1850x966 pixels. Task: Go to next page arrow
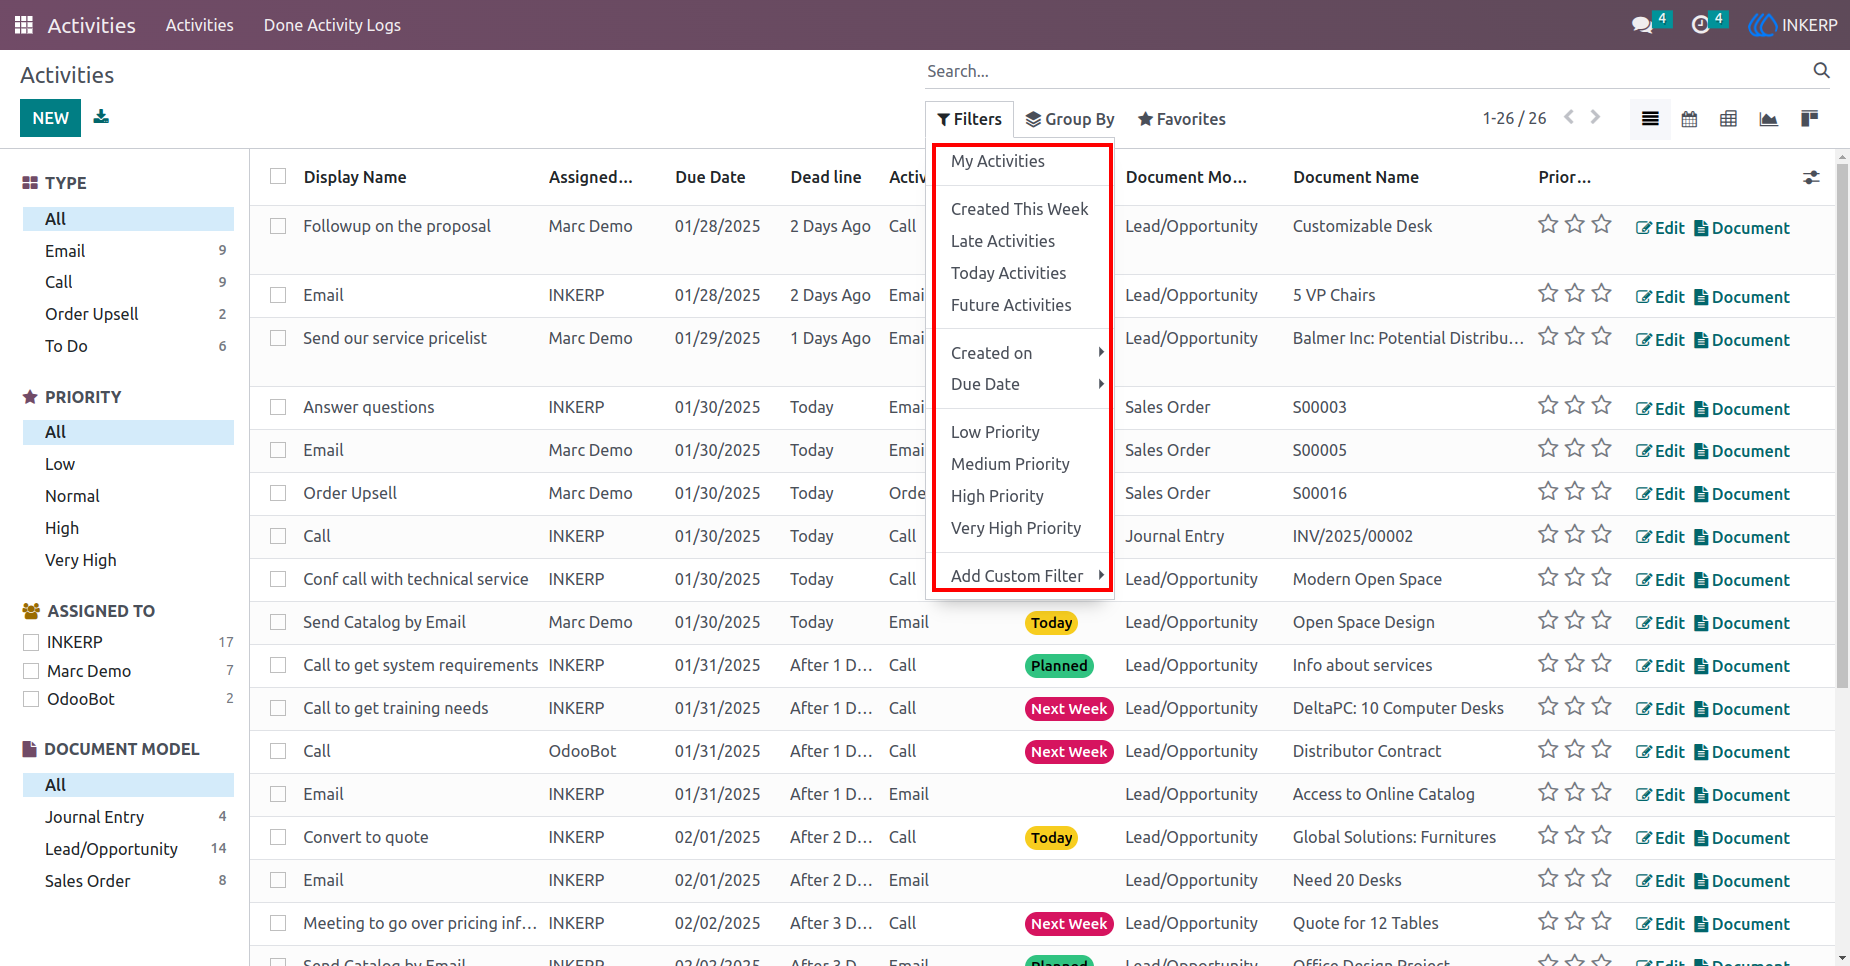[1595, 117]
